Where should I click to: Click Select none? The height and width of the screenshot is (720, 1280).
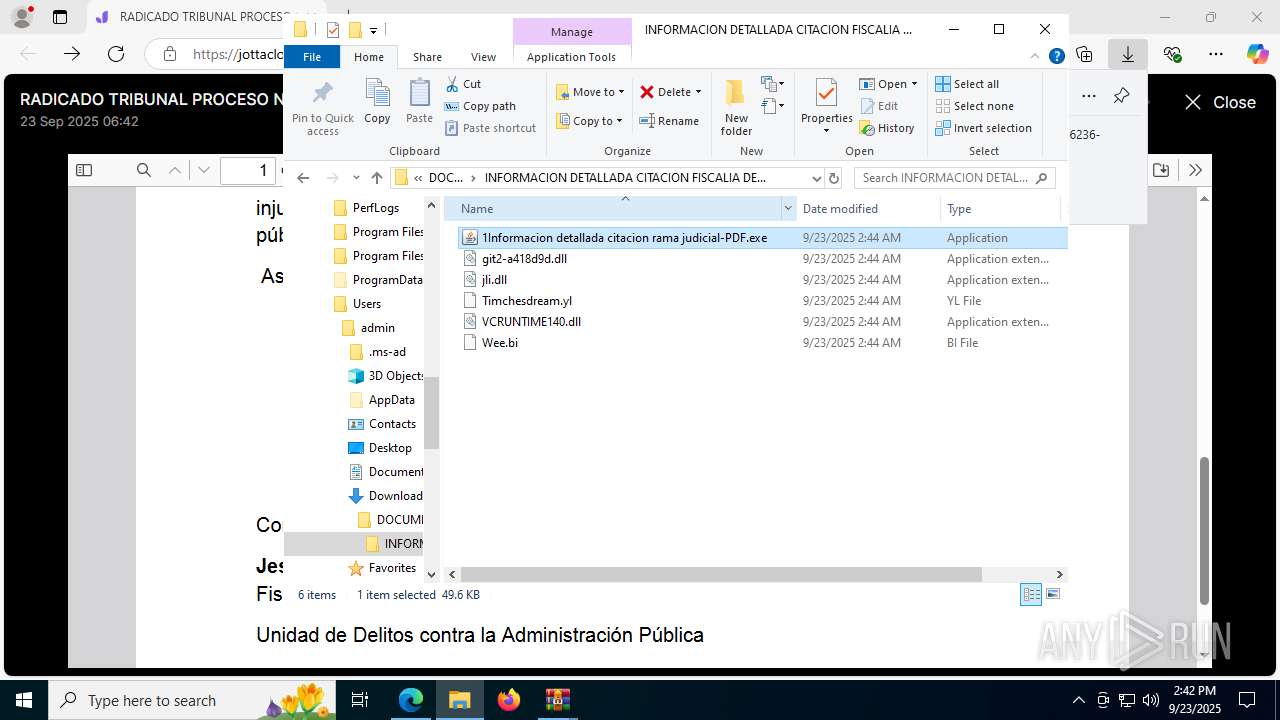(x=974, y=106)
